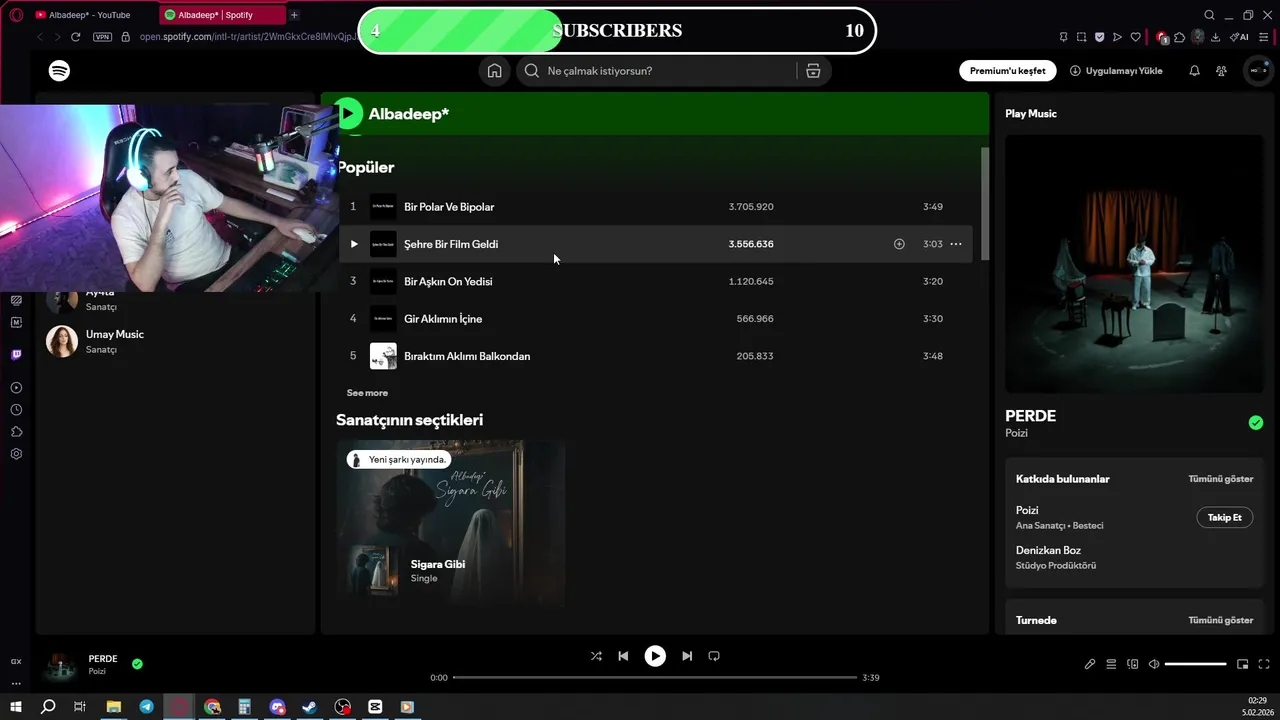Take a snapshot with Opera snapshot icon

pos(1081,37)
